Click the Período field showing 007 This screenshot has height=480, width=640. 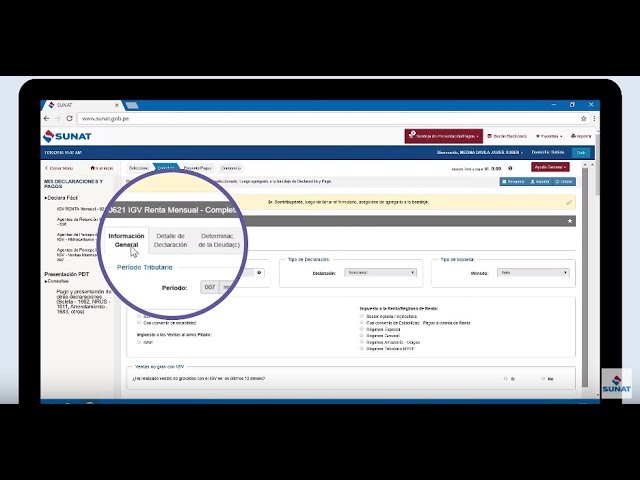click(210, 287)
